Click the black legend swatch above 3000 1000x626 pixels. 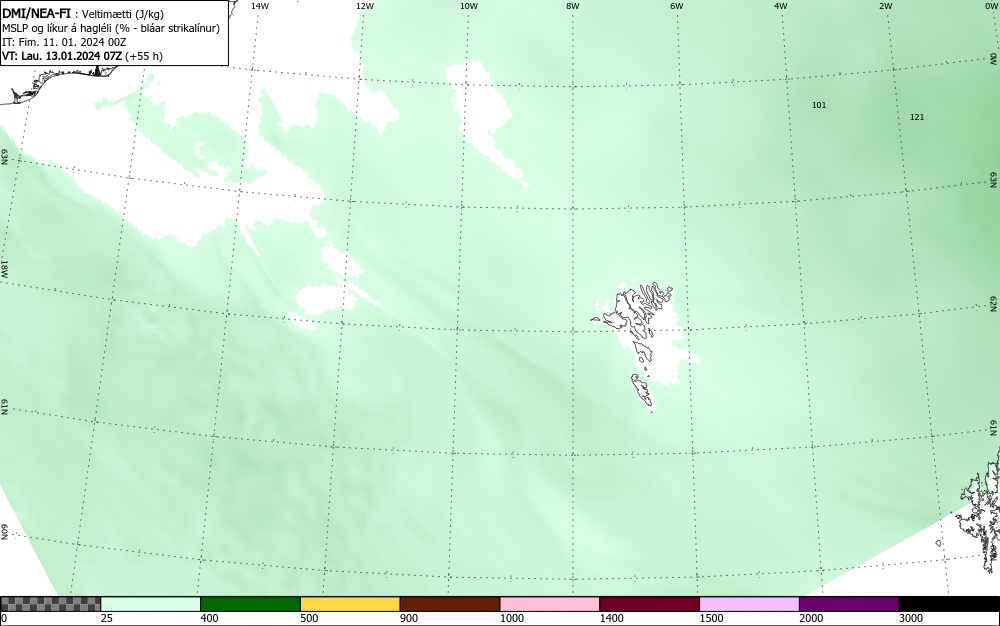coord(949,604)
